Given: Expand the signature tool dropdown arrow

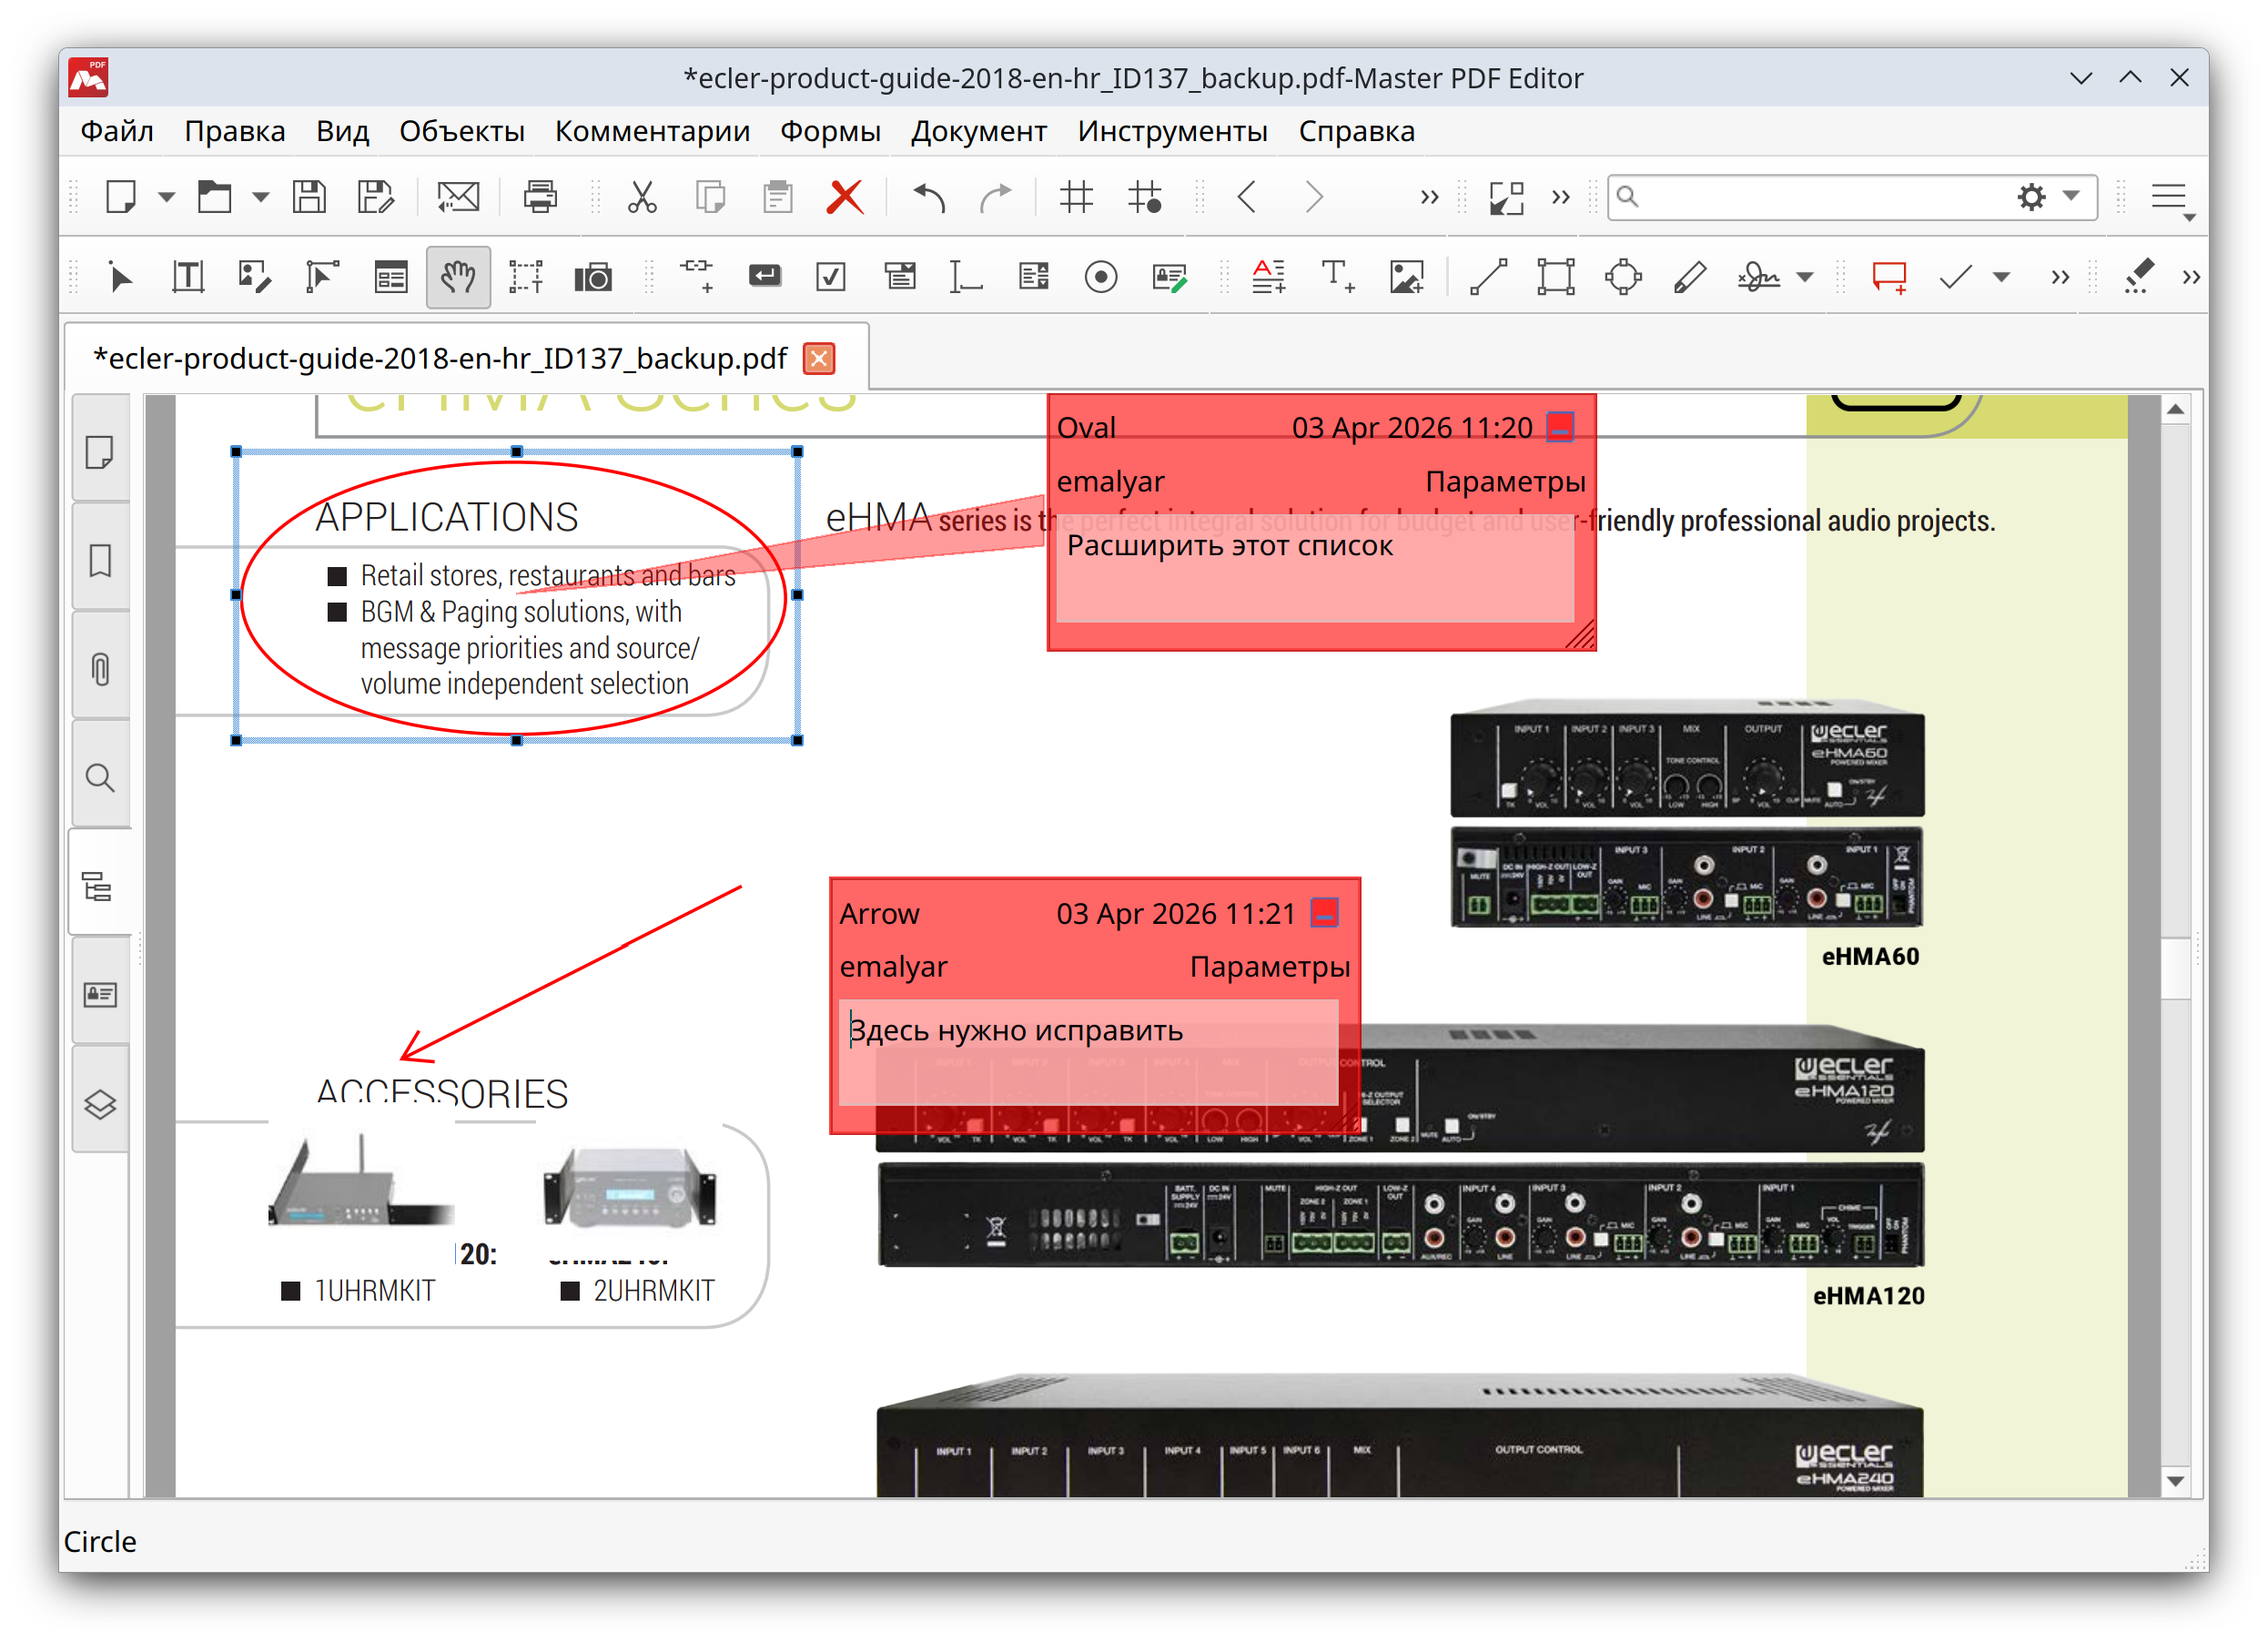Looking at the screenshot, I should coord(1805,277).
